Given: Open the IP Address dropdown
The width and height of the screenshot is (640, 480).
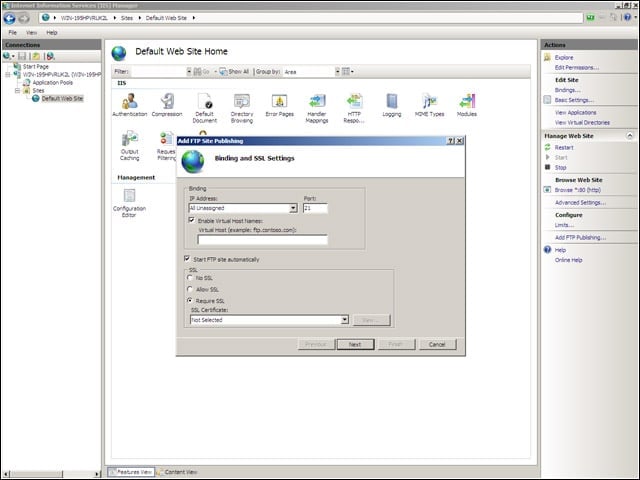Looking at the screenshot, I should pyautogui.click(x=293, y=208).
